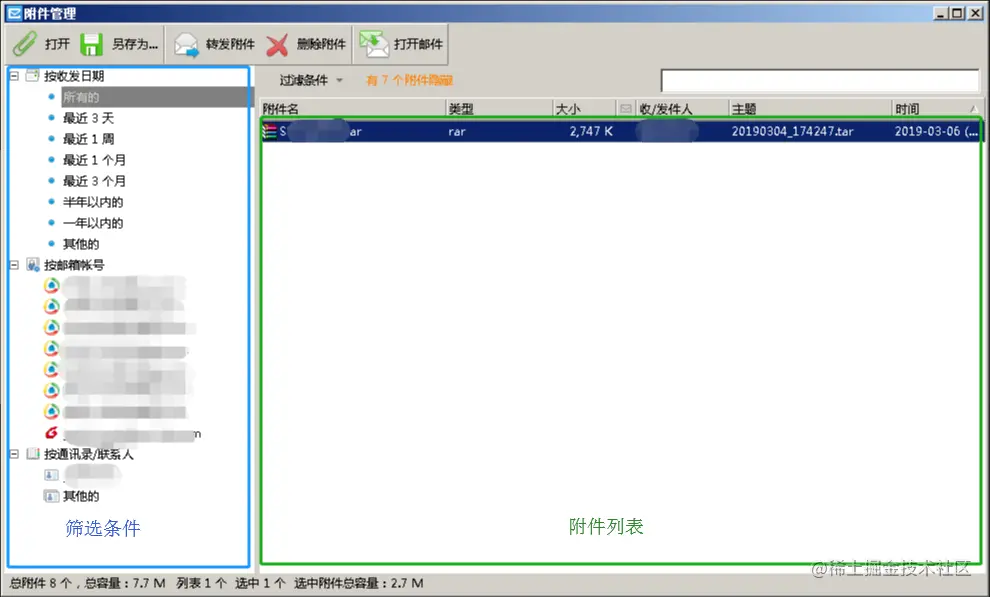This screenshot has width=990, height=597.
Task: Click the app icon in title bar
Action: (14, 13)
